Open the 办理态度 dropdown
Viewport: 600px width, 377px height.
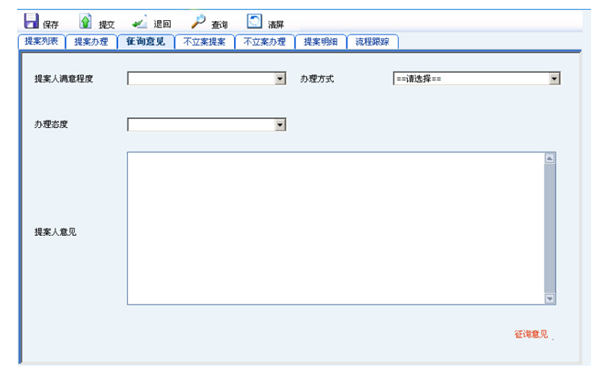tap(207, 125)
